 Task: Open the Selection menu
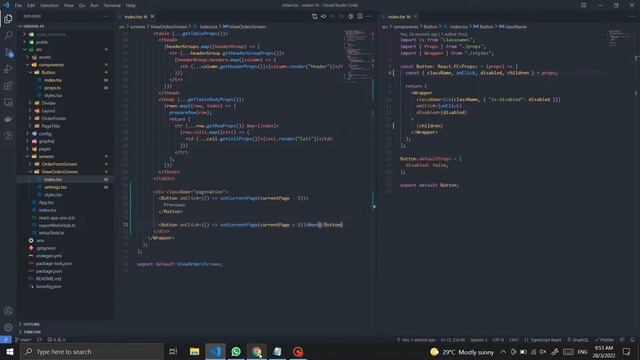(49, 5)
